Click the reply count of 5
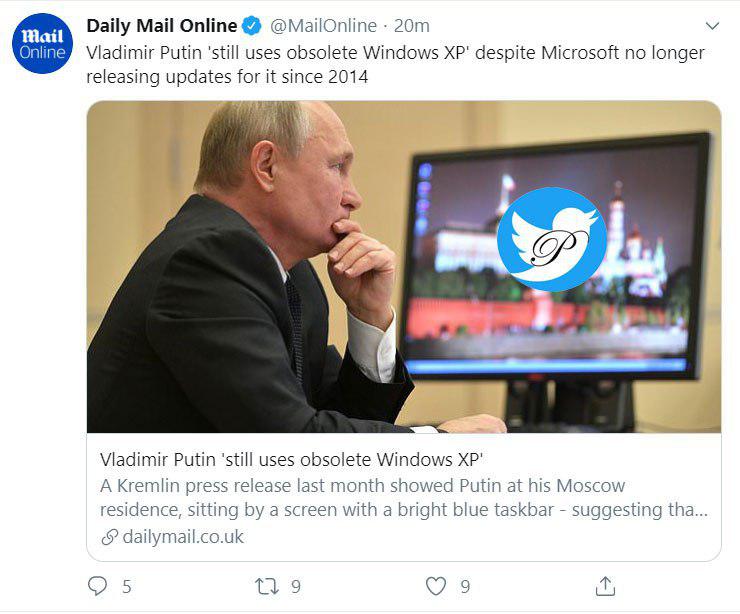The width and height of the screenshot is (740, 614). (x=127, y=587)
